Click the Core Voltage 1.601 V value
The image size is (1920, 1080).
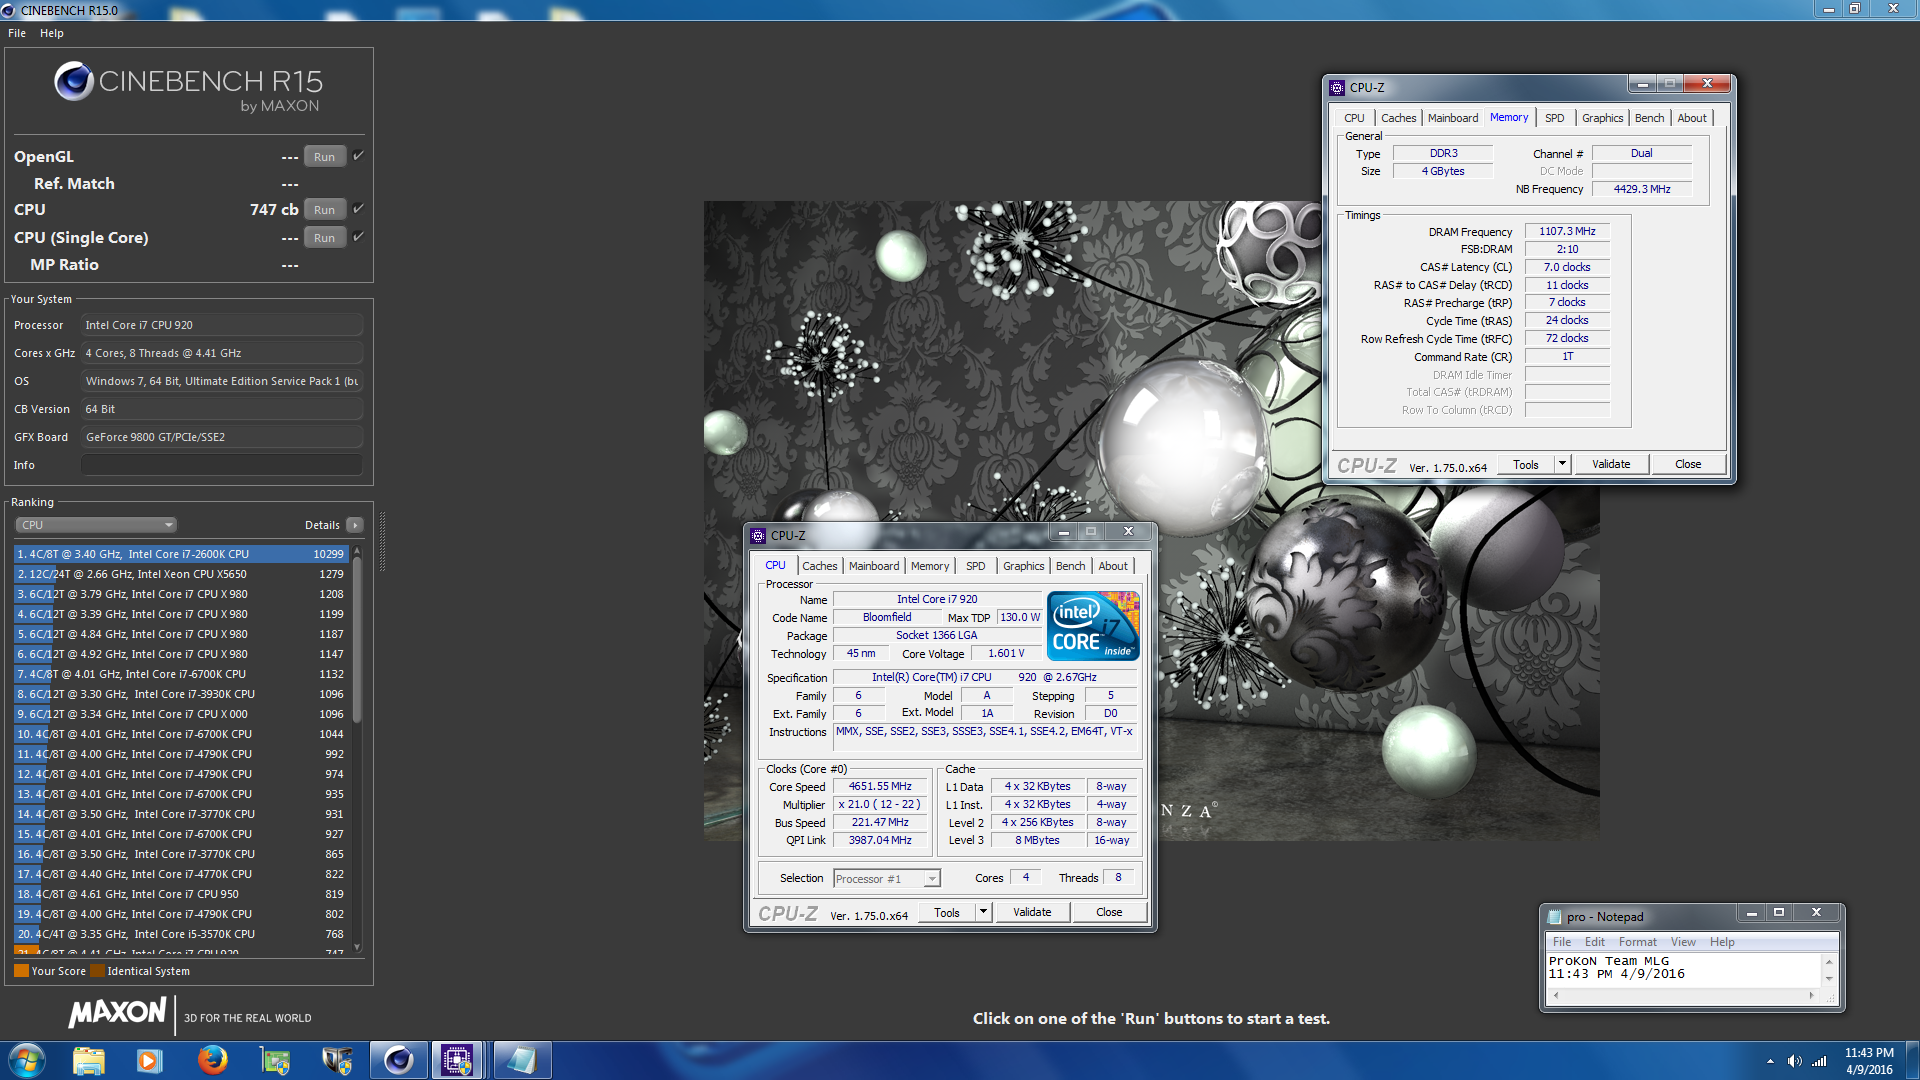click(x=1006, y=653)
